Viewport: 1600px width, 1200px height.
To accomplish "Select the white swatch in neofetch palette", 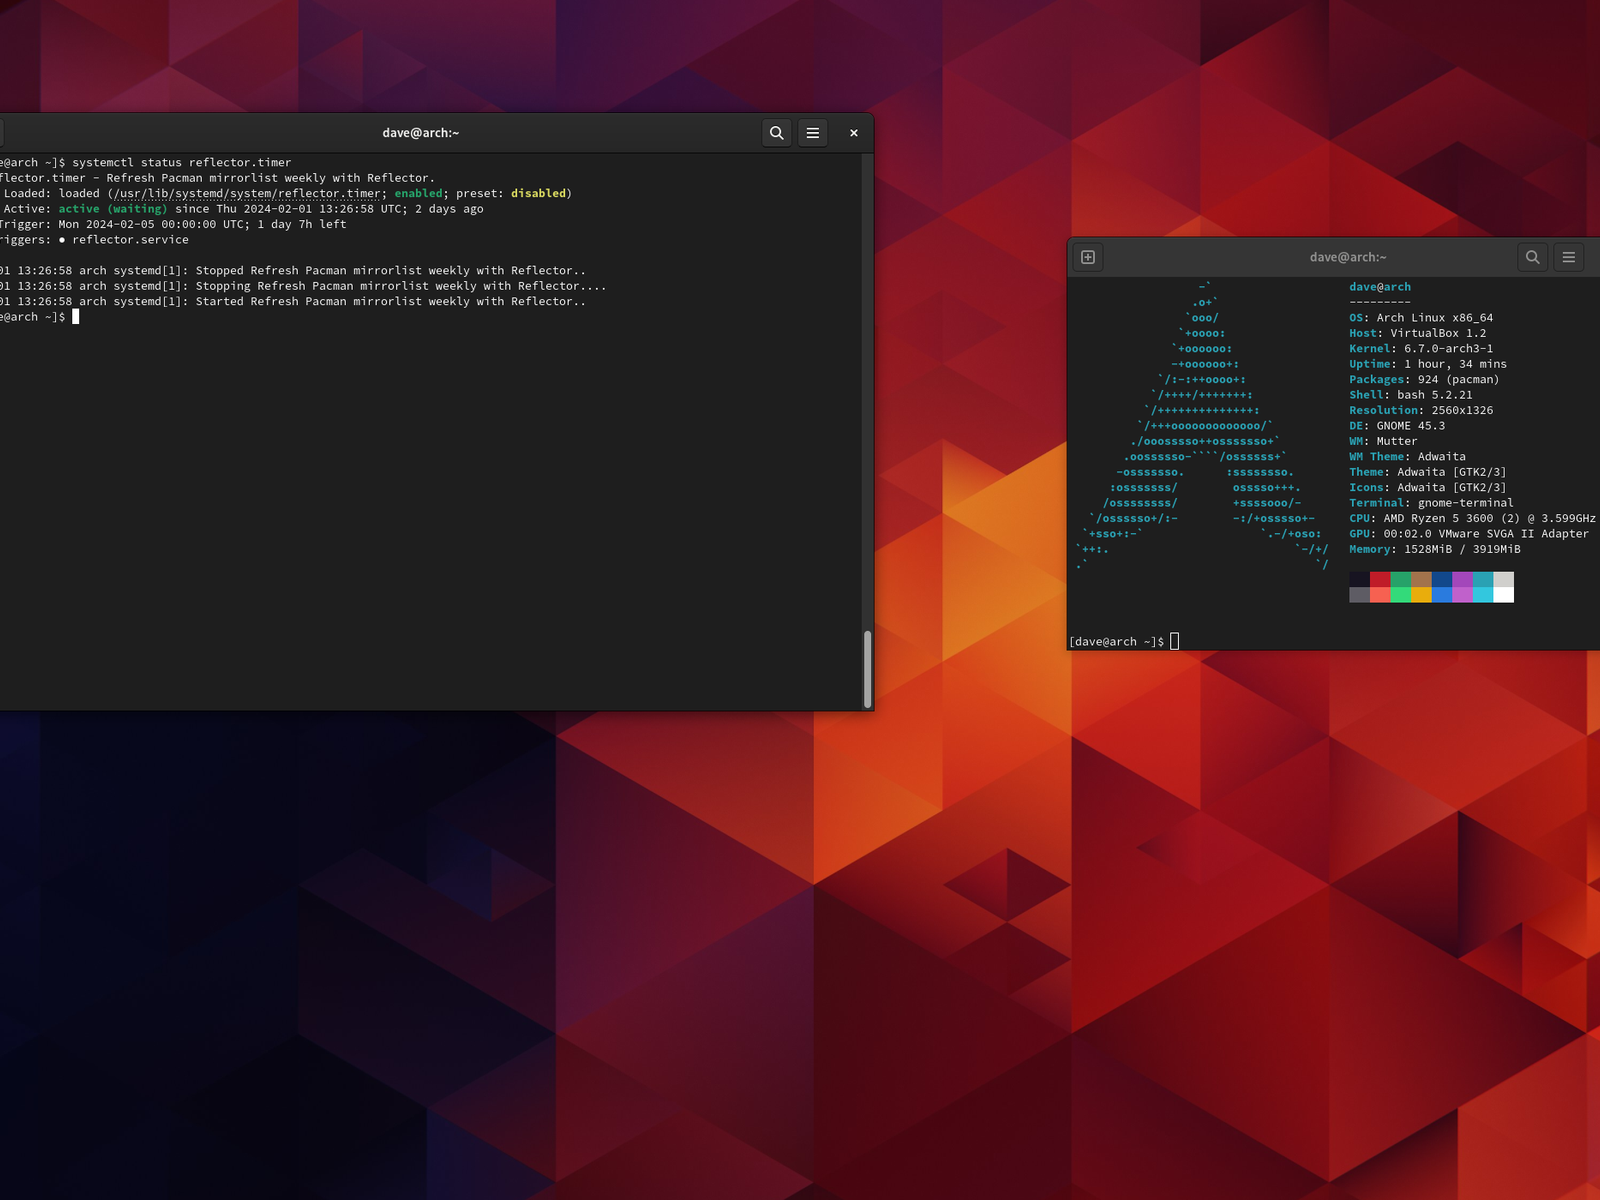I will coord(1503,595).
